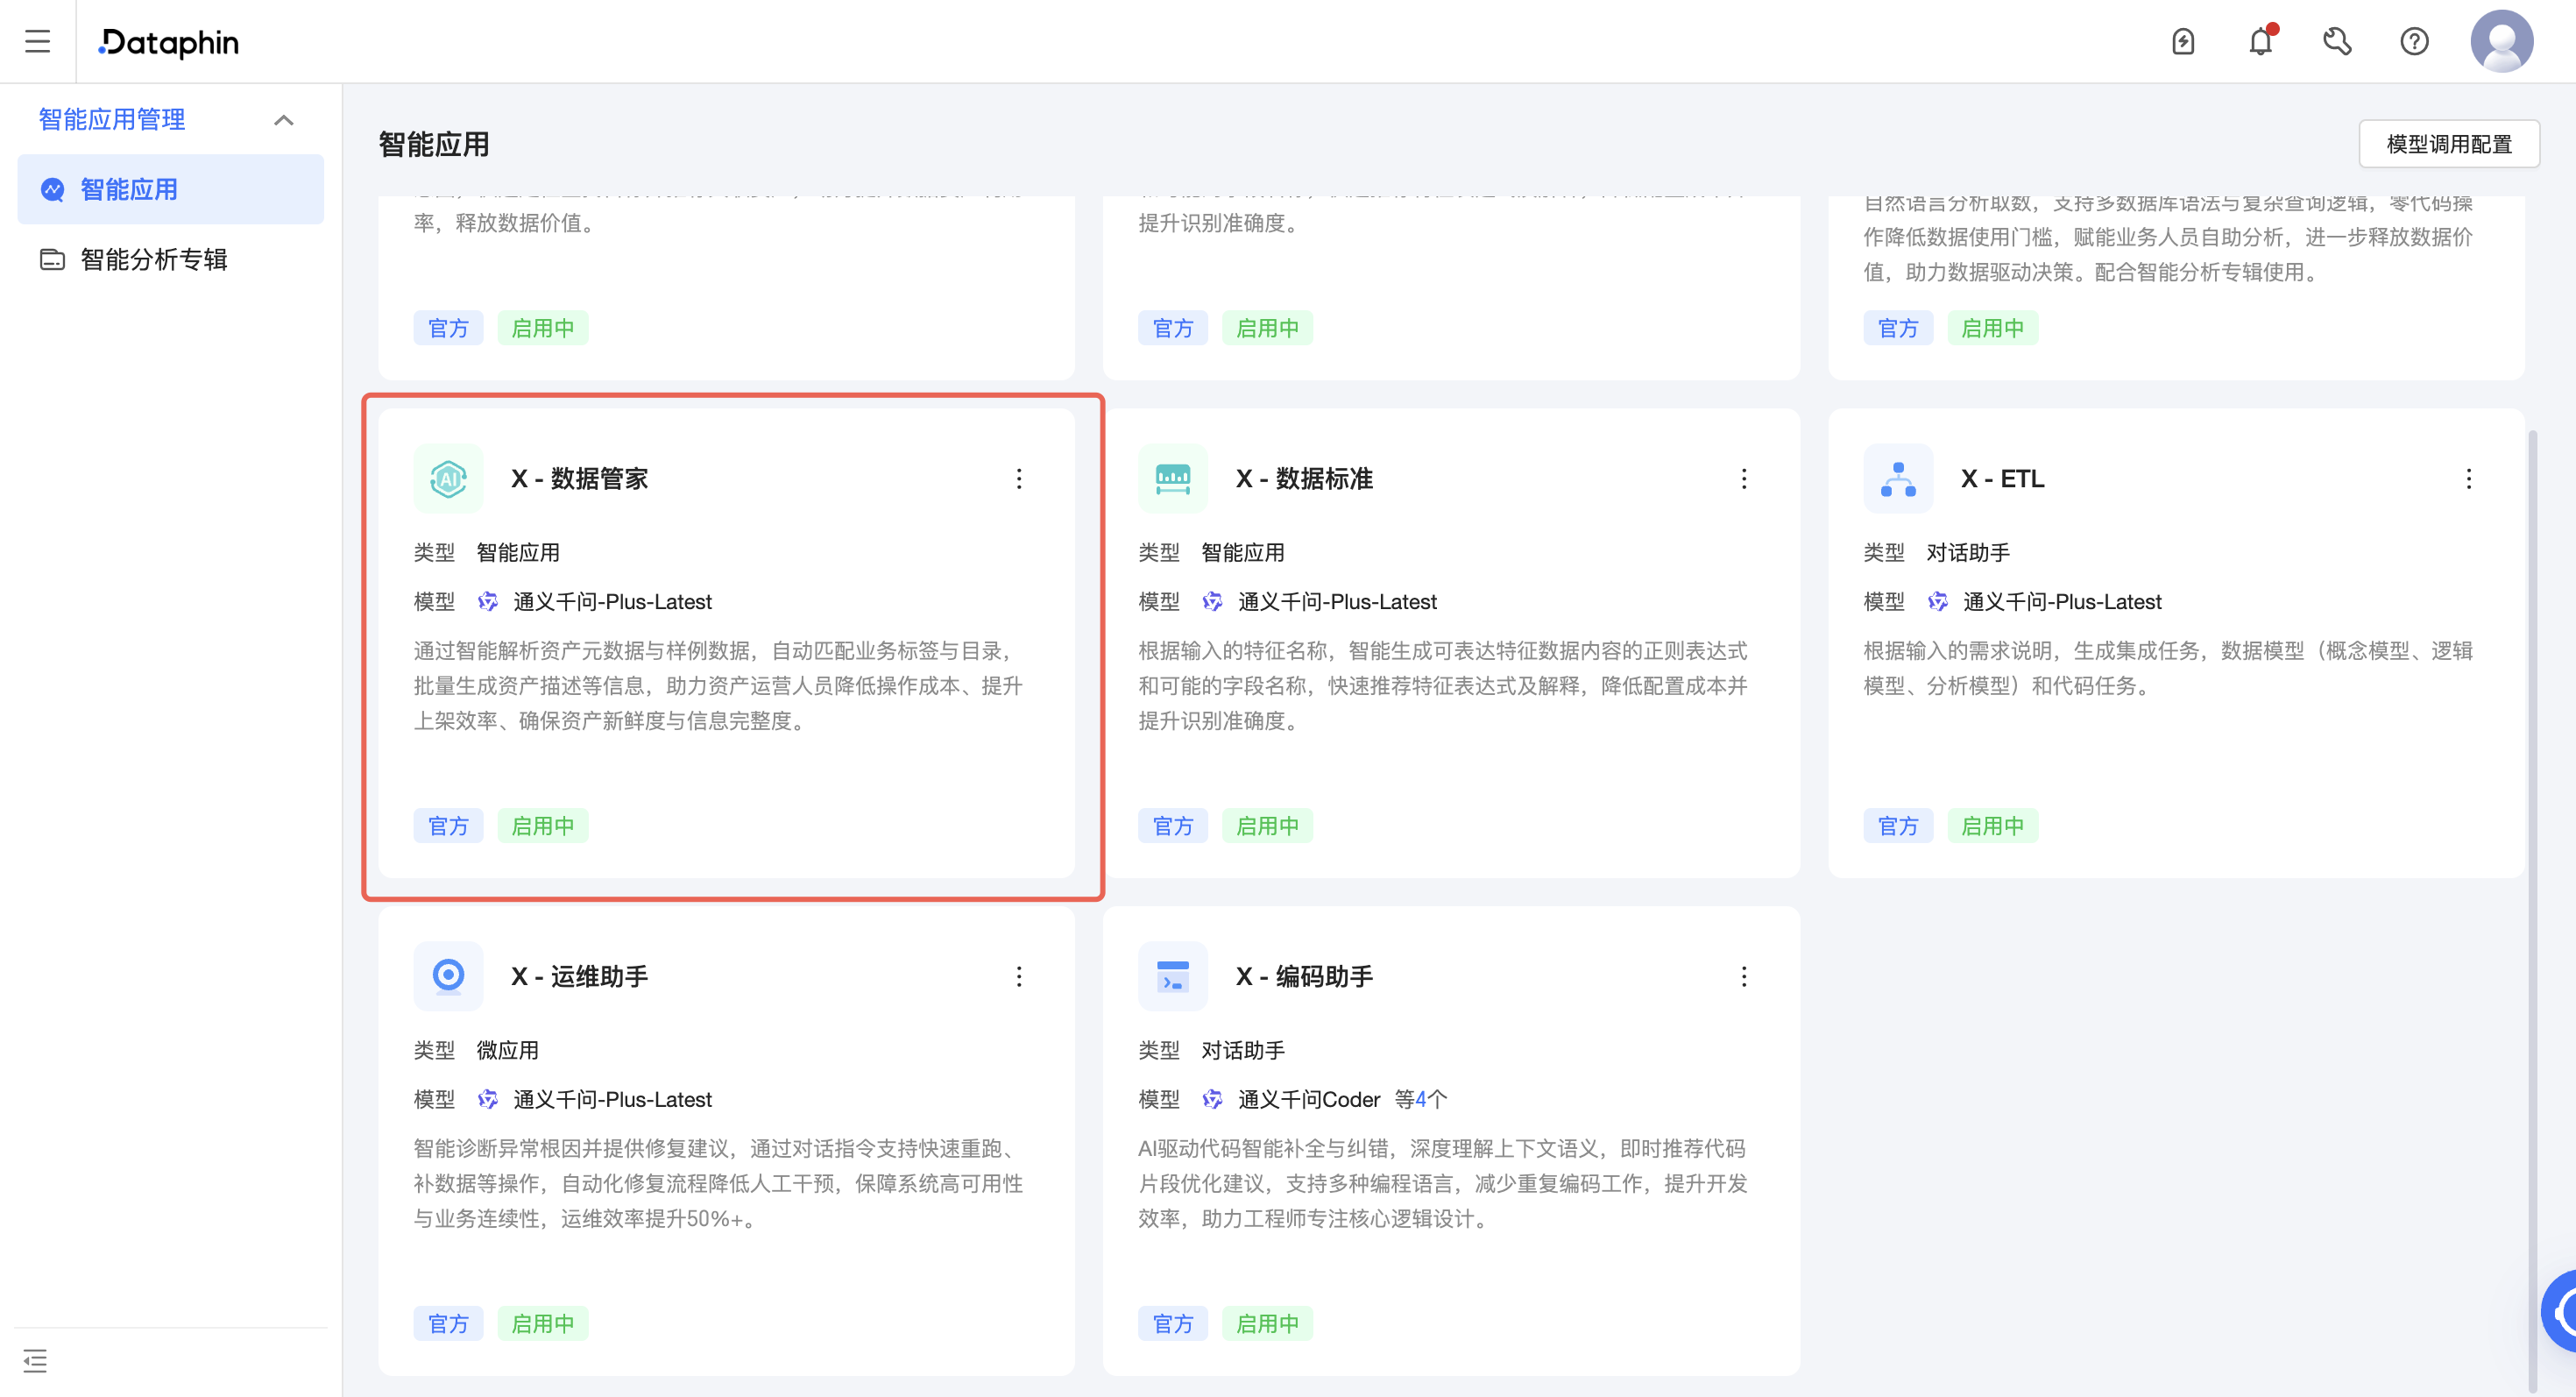Image resolution: width=2576 pixels, height=1397 pixels.
Task: Click the help question mark icon
Action: point(2414,41)
